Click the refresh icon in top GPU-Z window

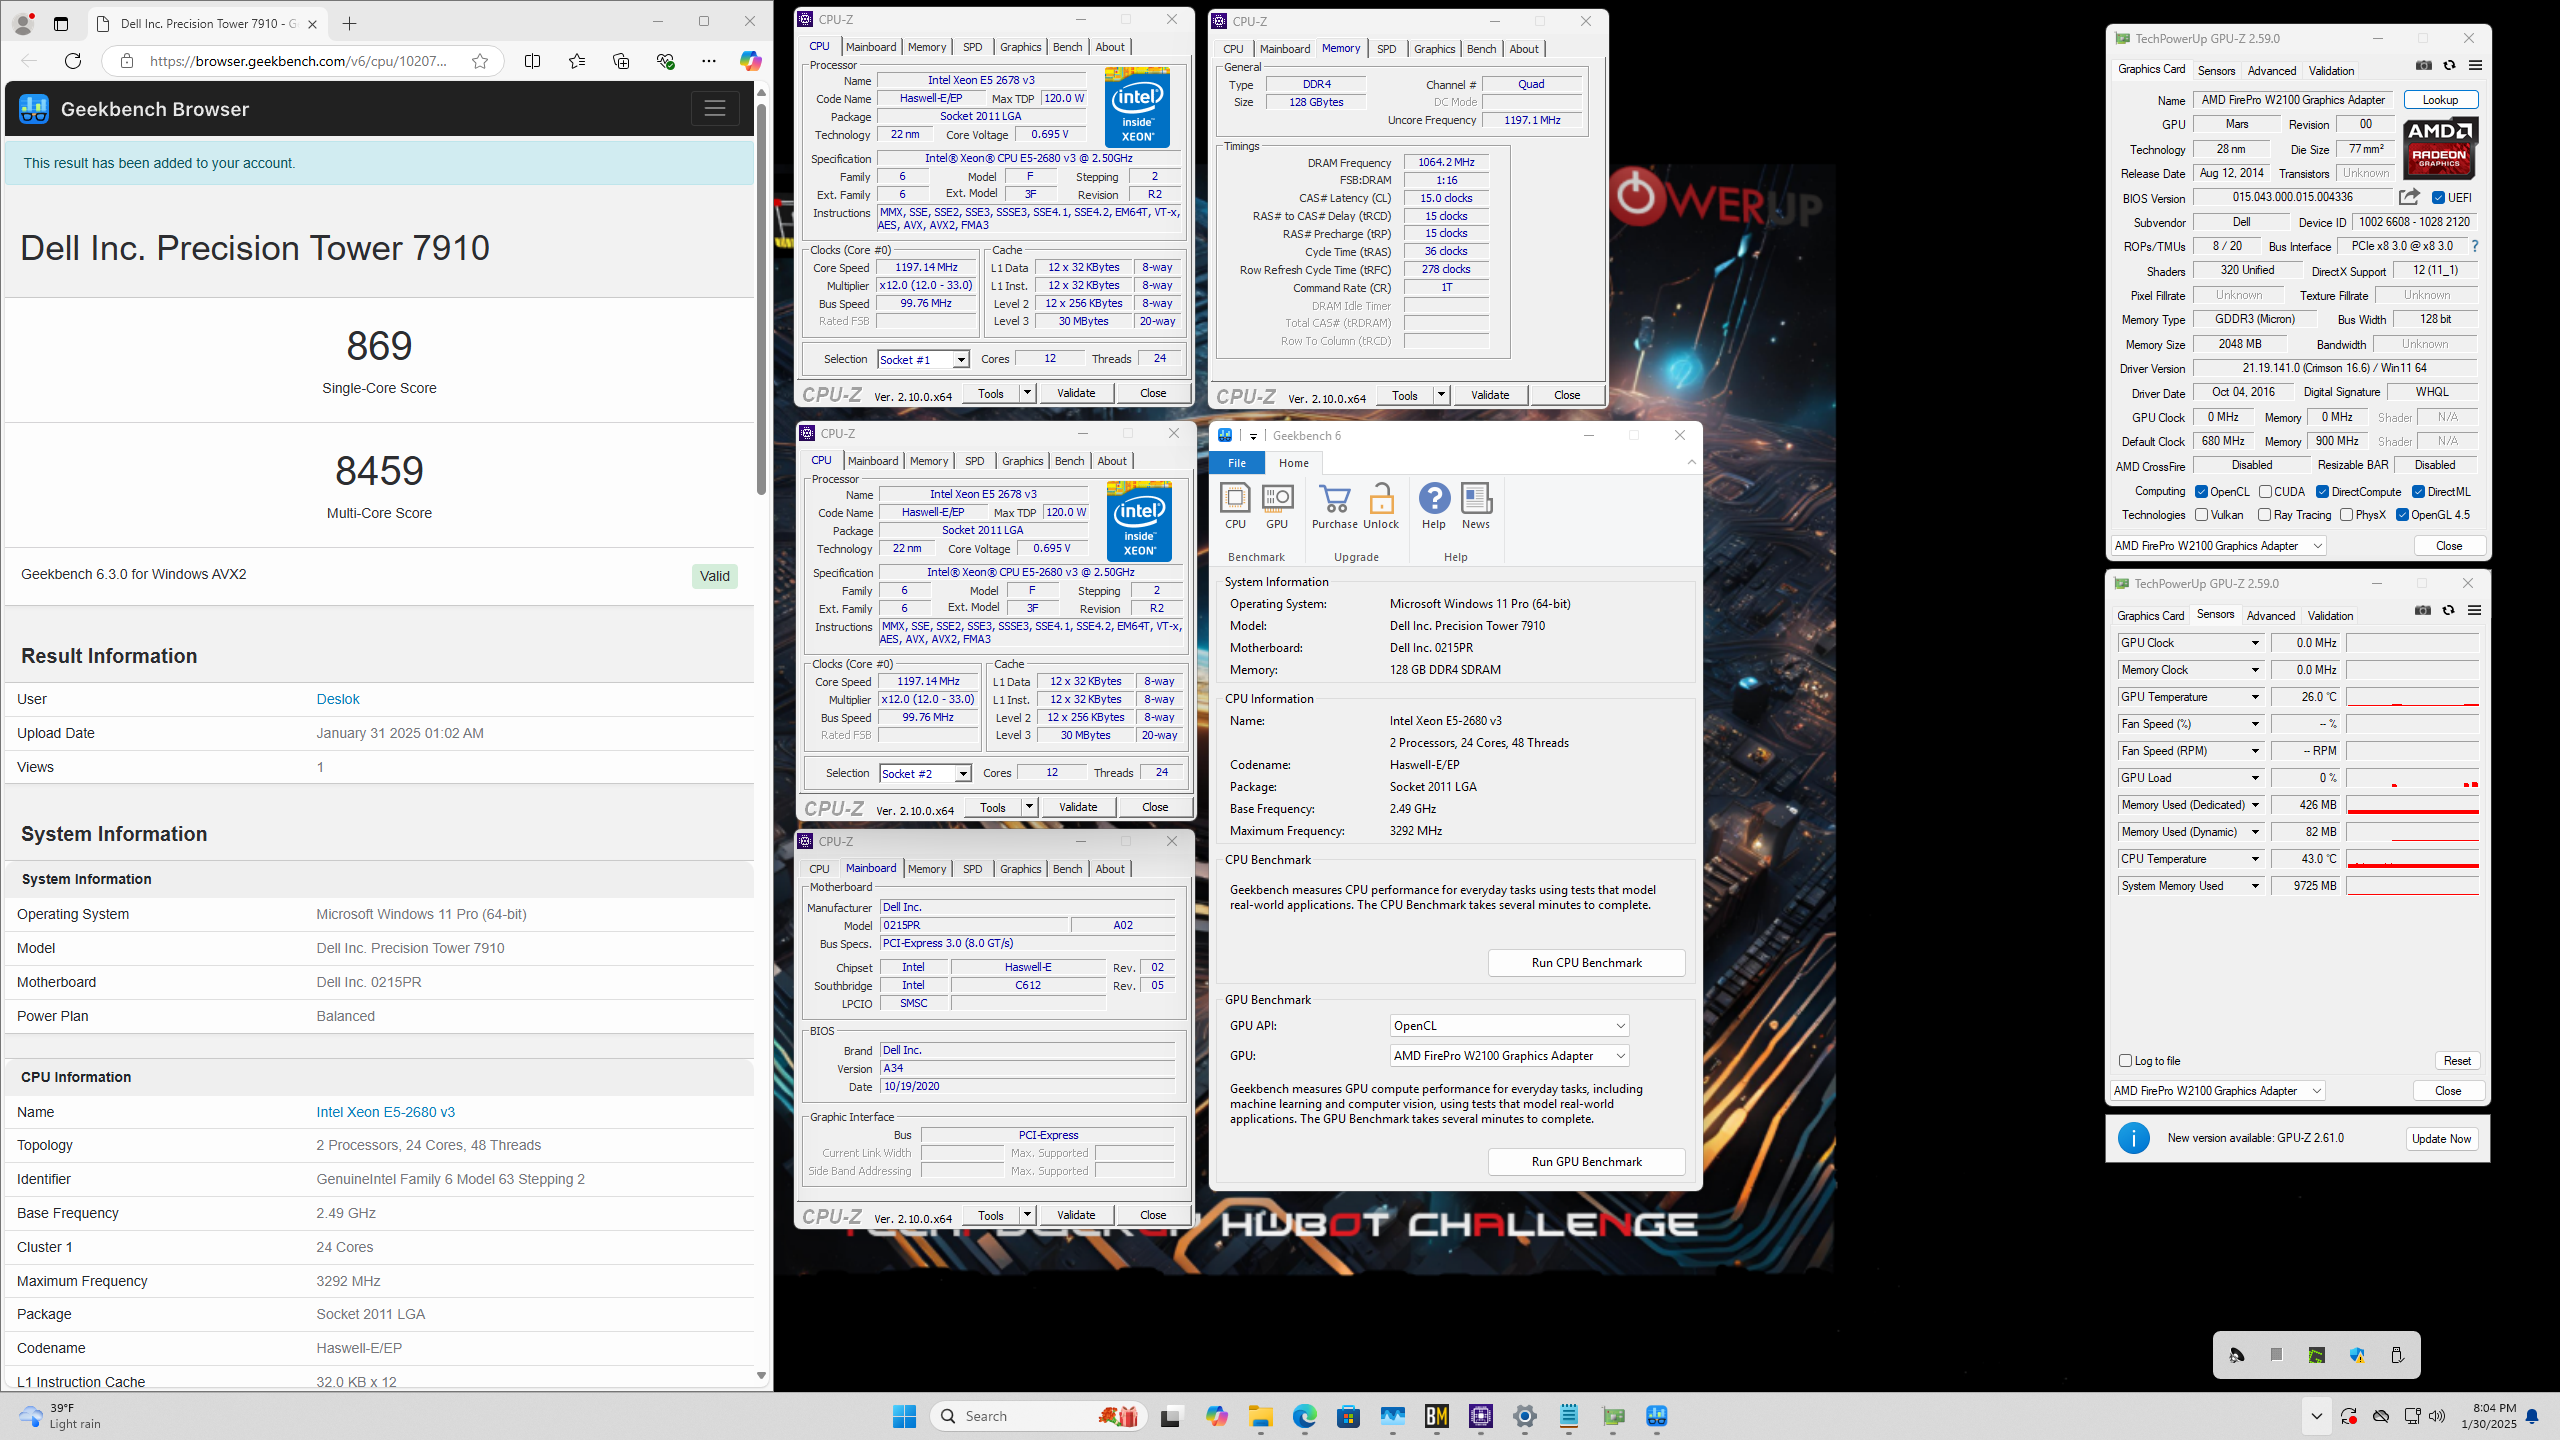click(2450, 66)
